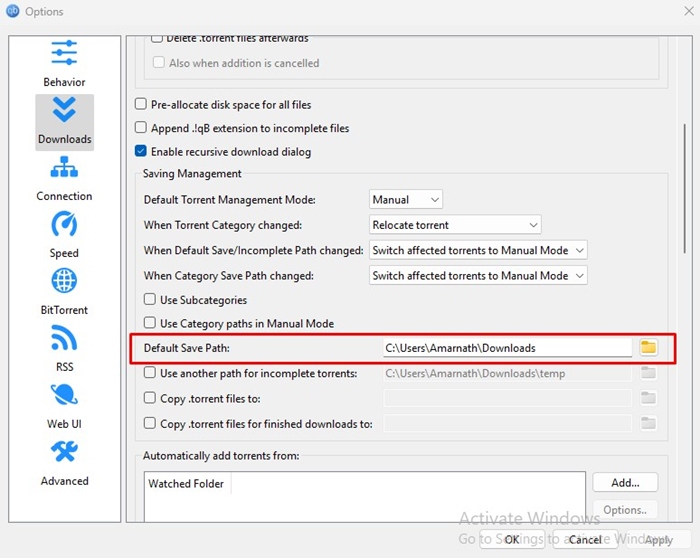Open the Advanced tools icon
700x558 pixels.
pyautogui.click(x=64, y=451)
